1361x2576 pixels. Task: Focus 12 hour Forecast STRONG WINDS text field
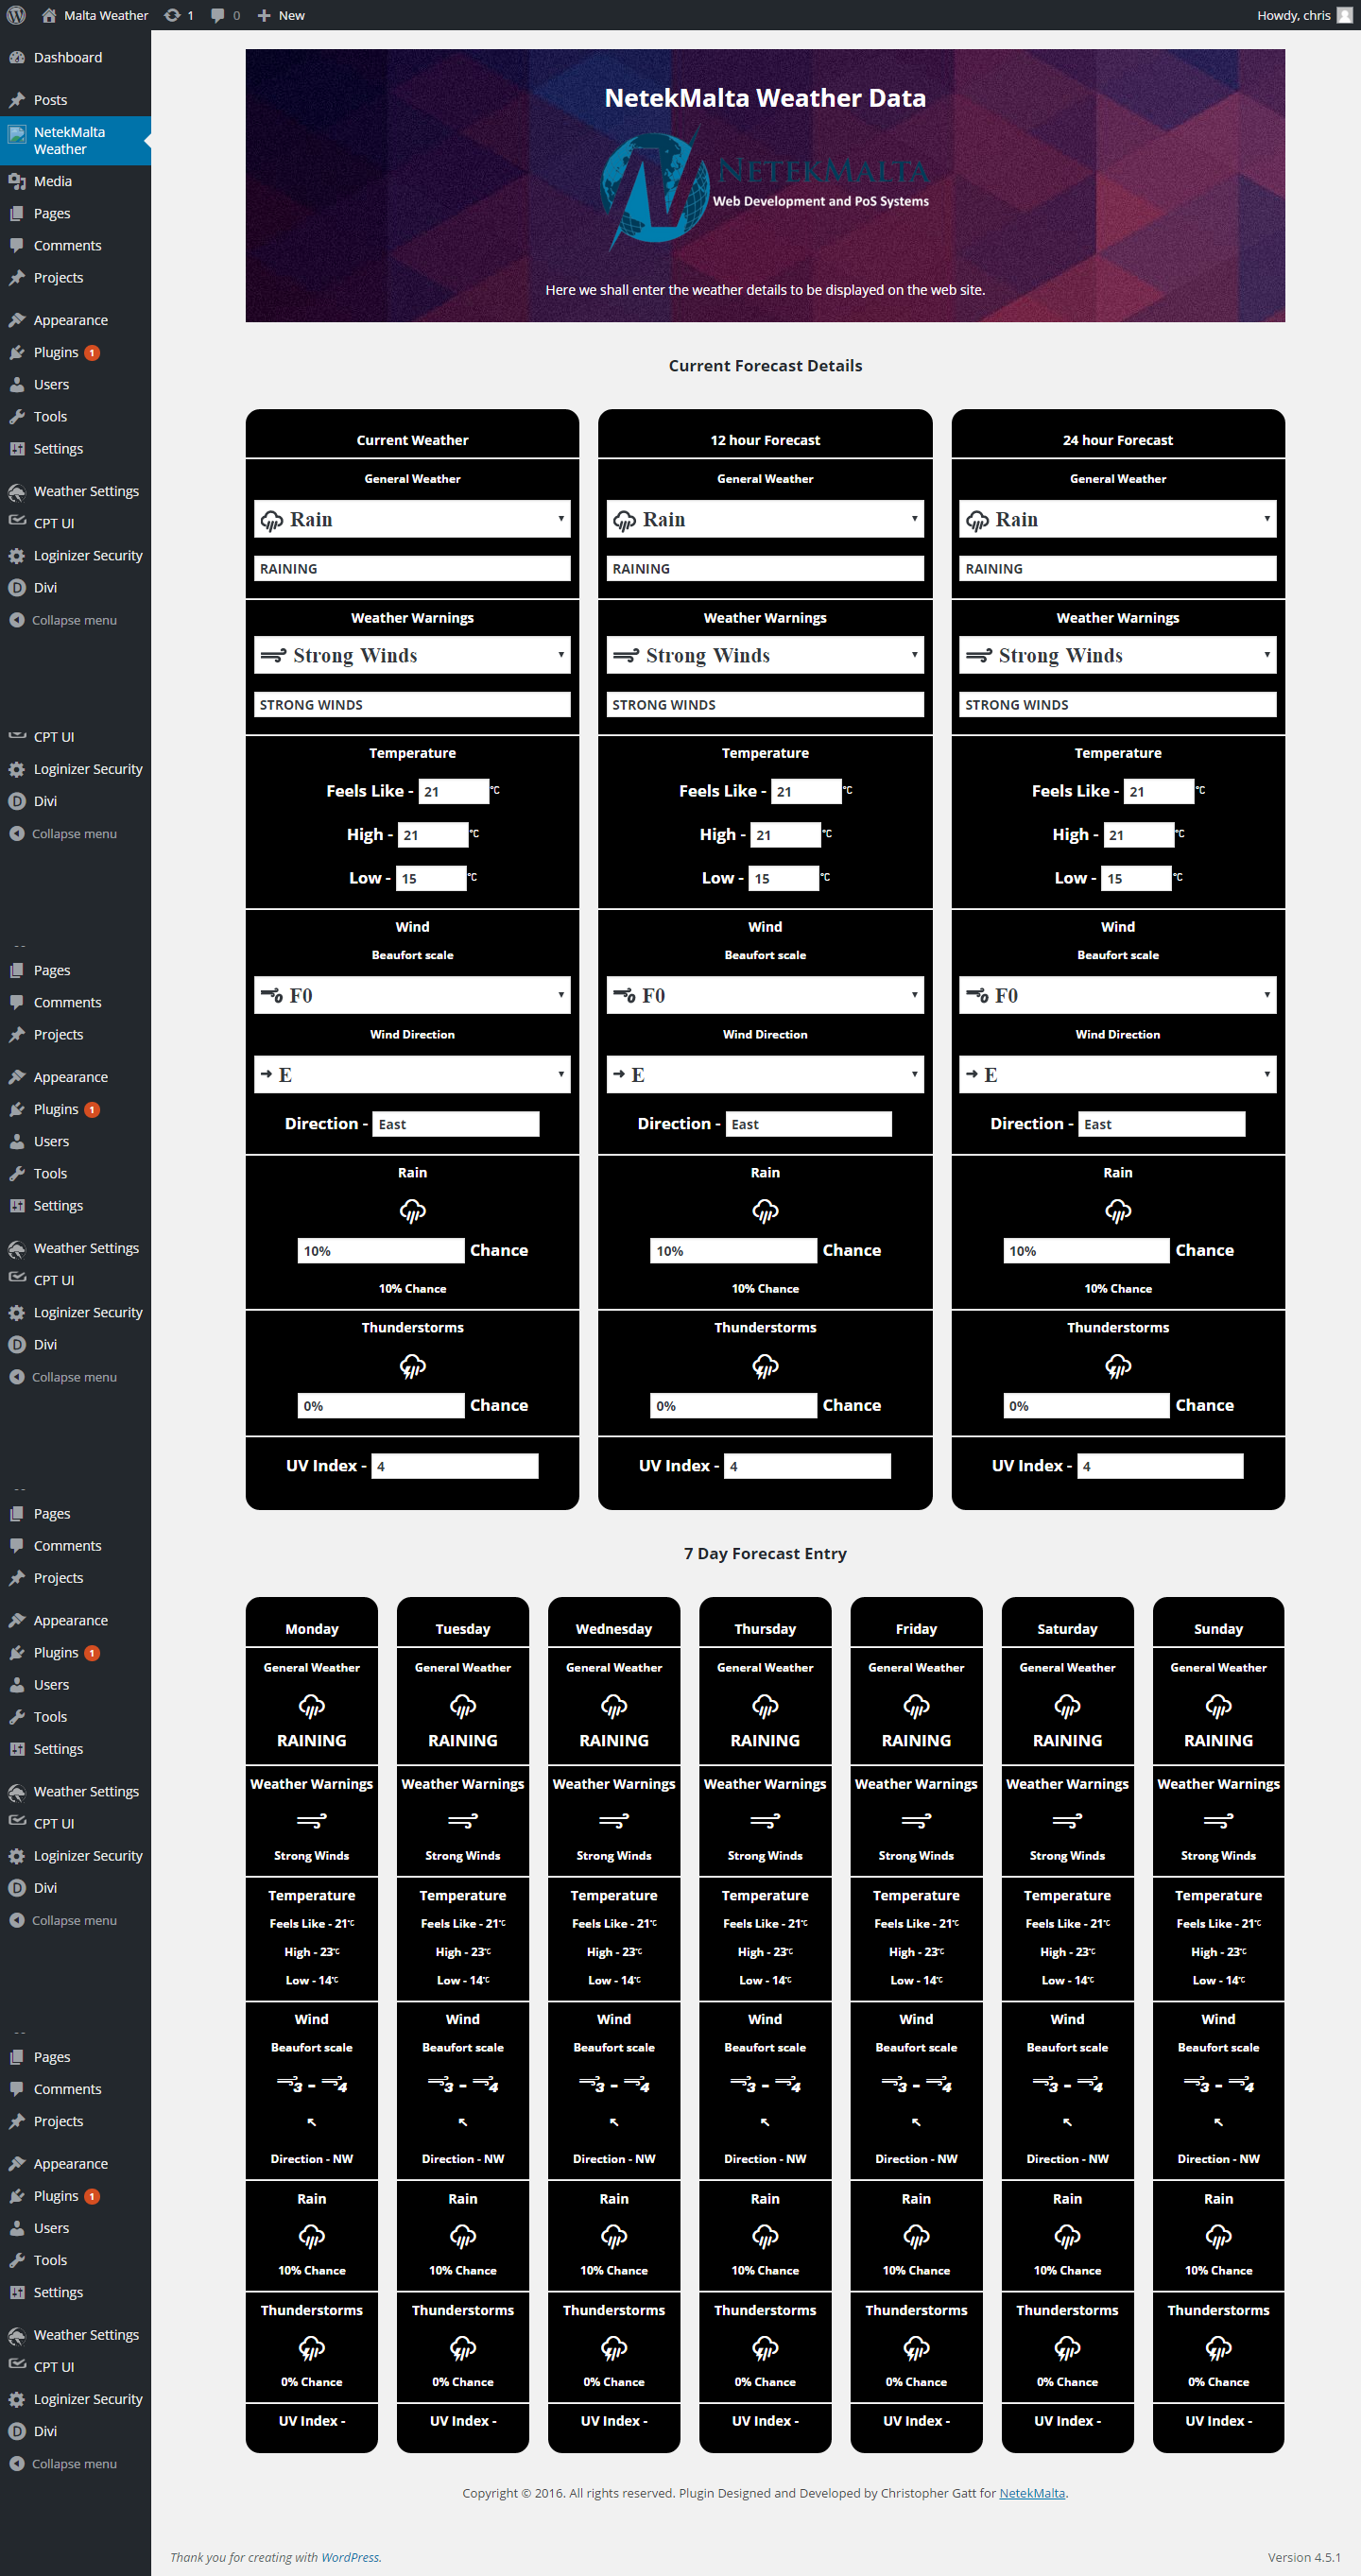click(765, 705)
